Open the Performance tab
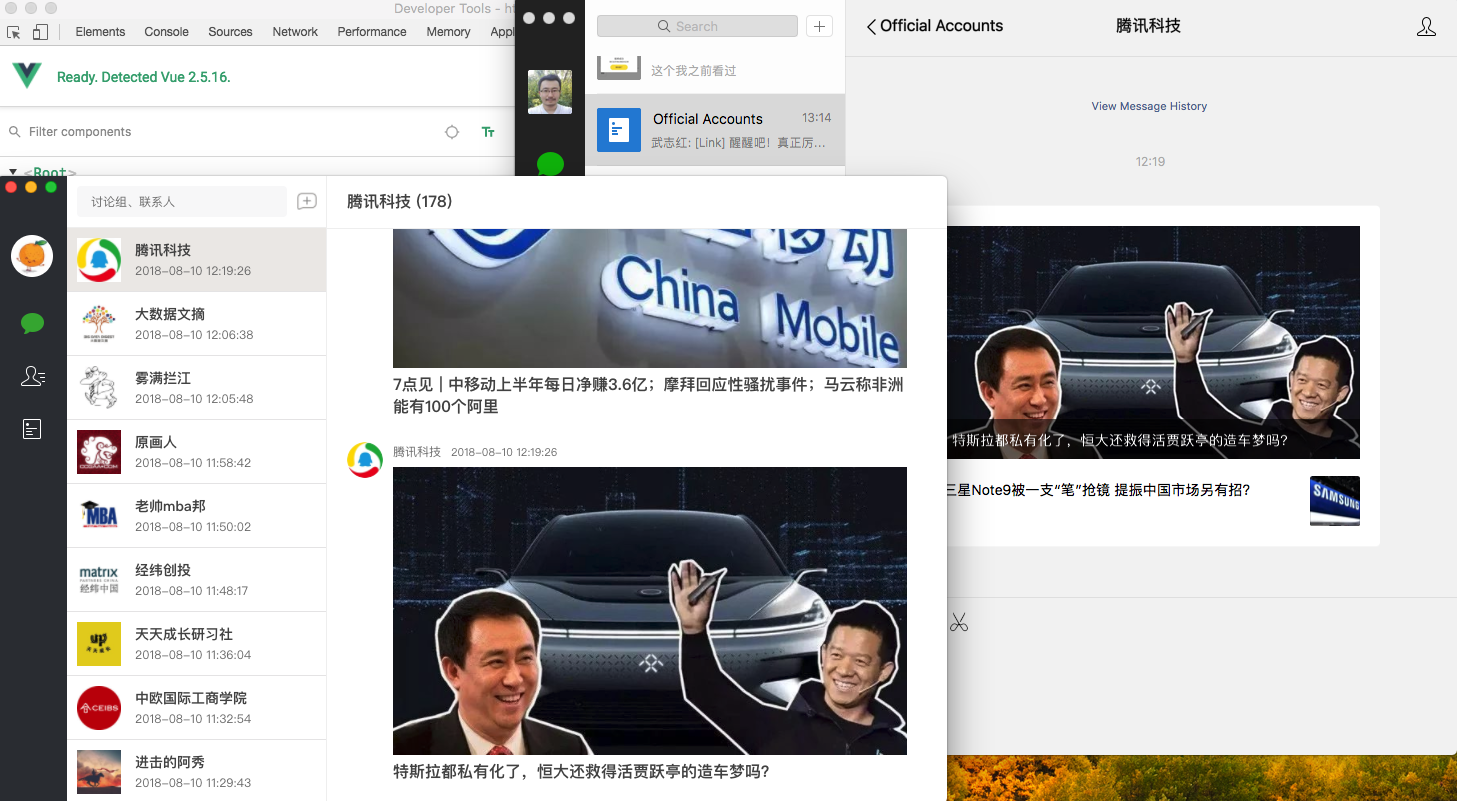 [372, 32]
